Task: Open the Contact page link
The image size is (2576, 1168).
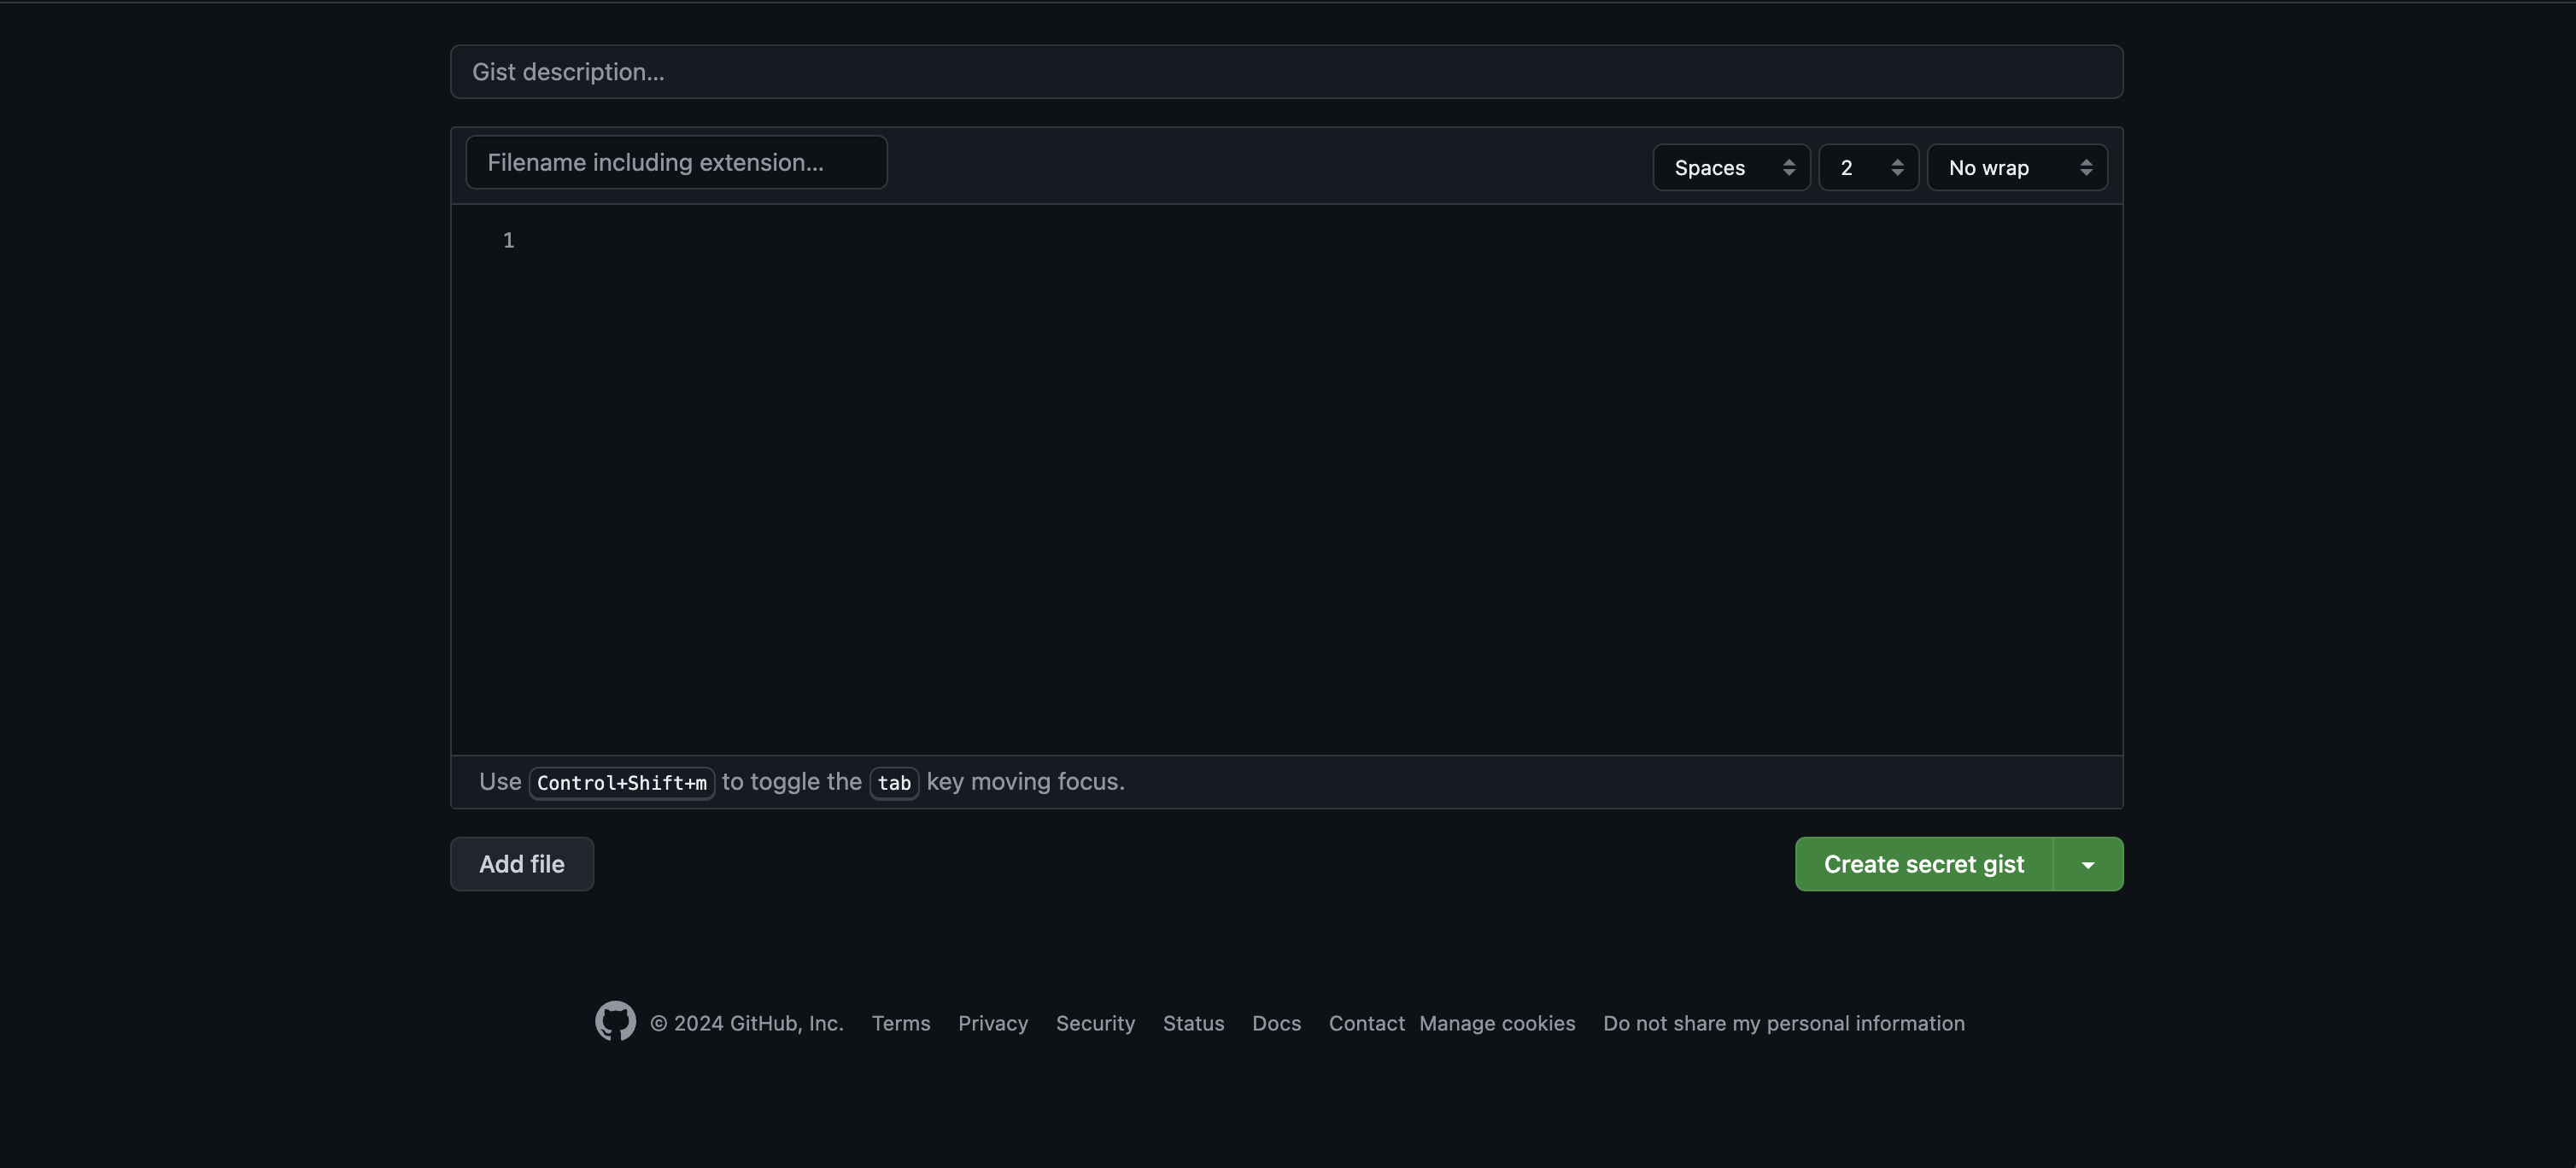Action: (x=1366, y=1023)
